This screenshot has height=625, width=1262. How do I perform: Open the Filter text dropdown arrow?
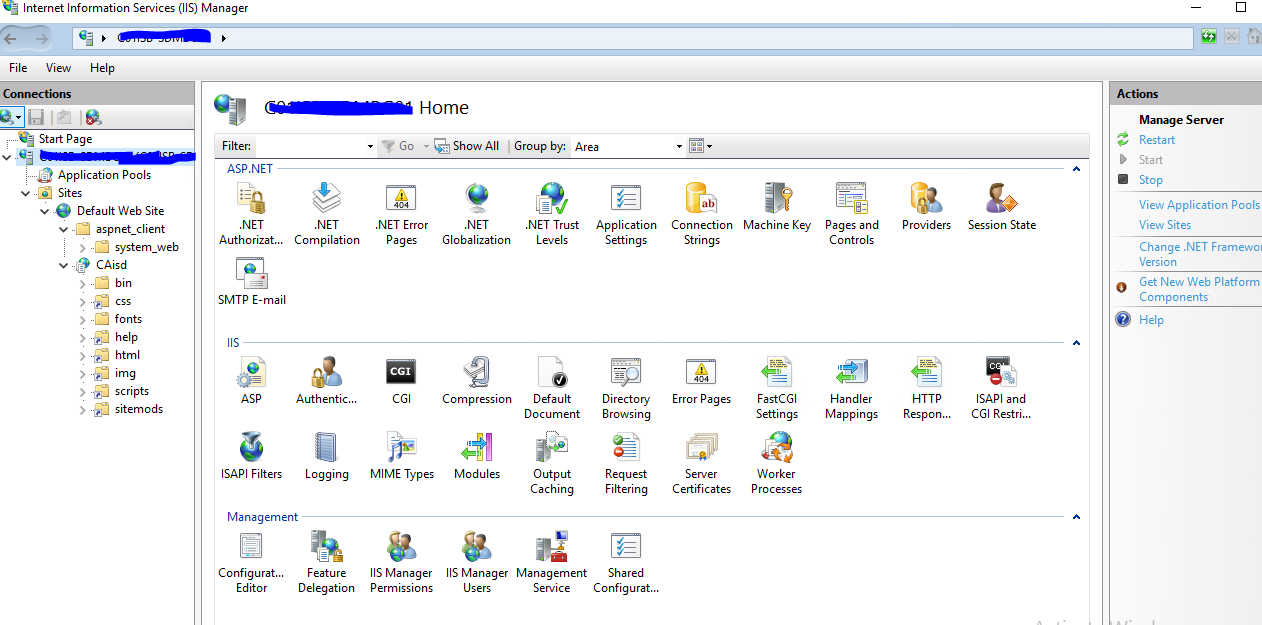370,147
